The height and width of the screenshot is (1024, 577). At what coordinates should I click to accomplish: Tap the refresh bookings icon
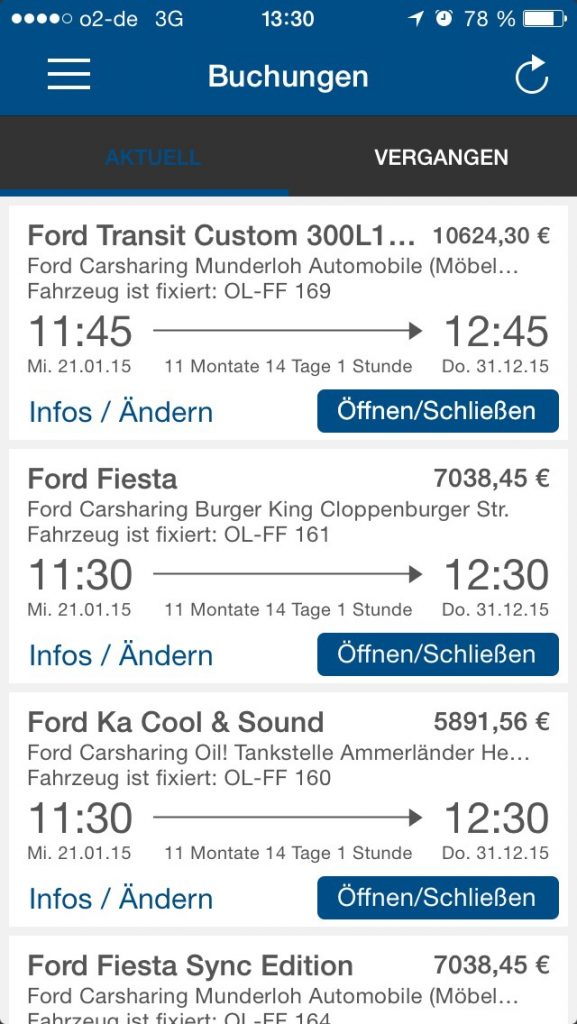531,74
